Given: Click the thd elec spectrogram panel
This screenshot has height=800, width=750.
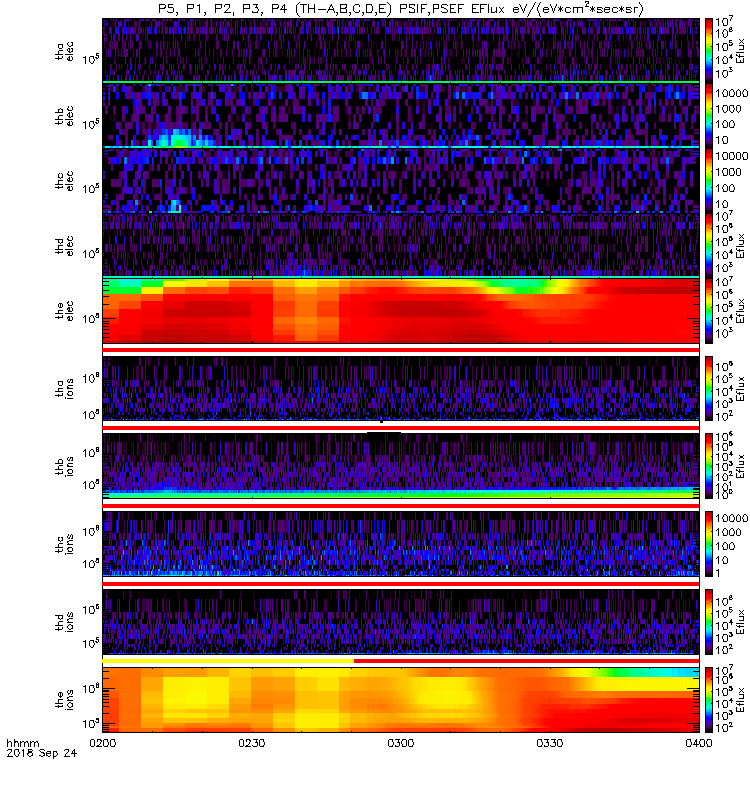Looking at the screenshot, I should [x=401, y=245].
